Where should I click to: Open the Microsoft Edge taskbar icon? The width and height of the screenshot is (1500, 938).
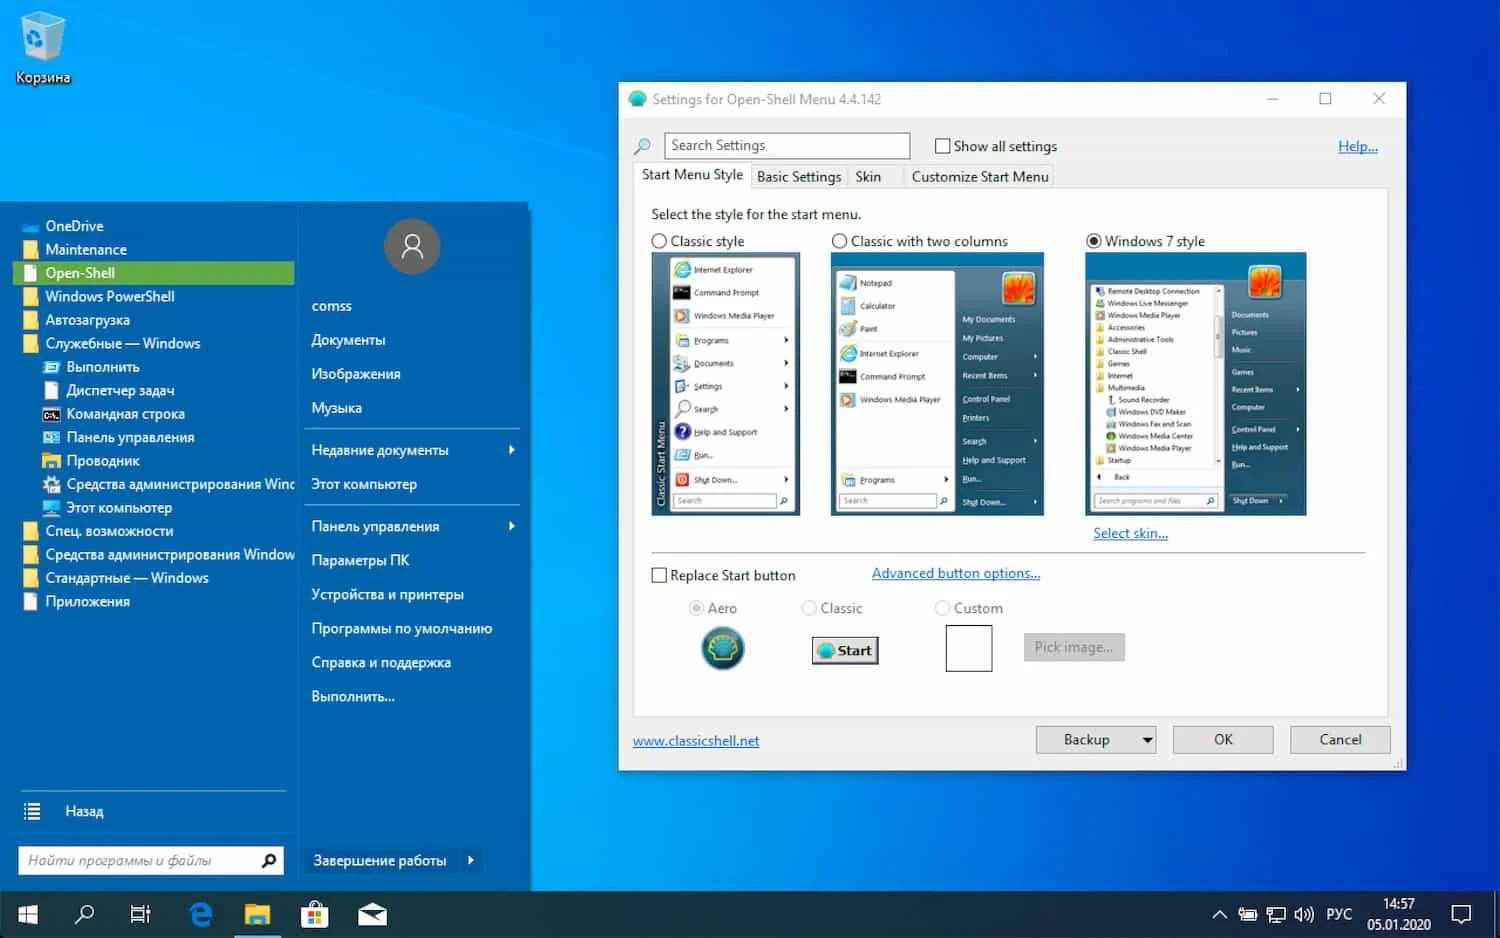201,914
